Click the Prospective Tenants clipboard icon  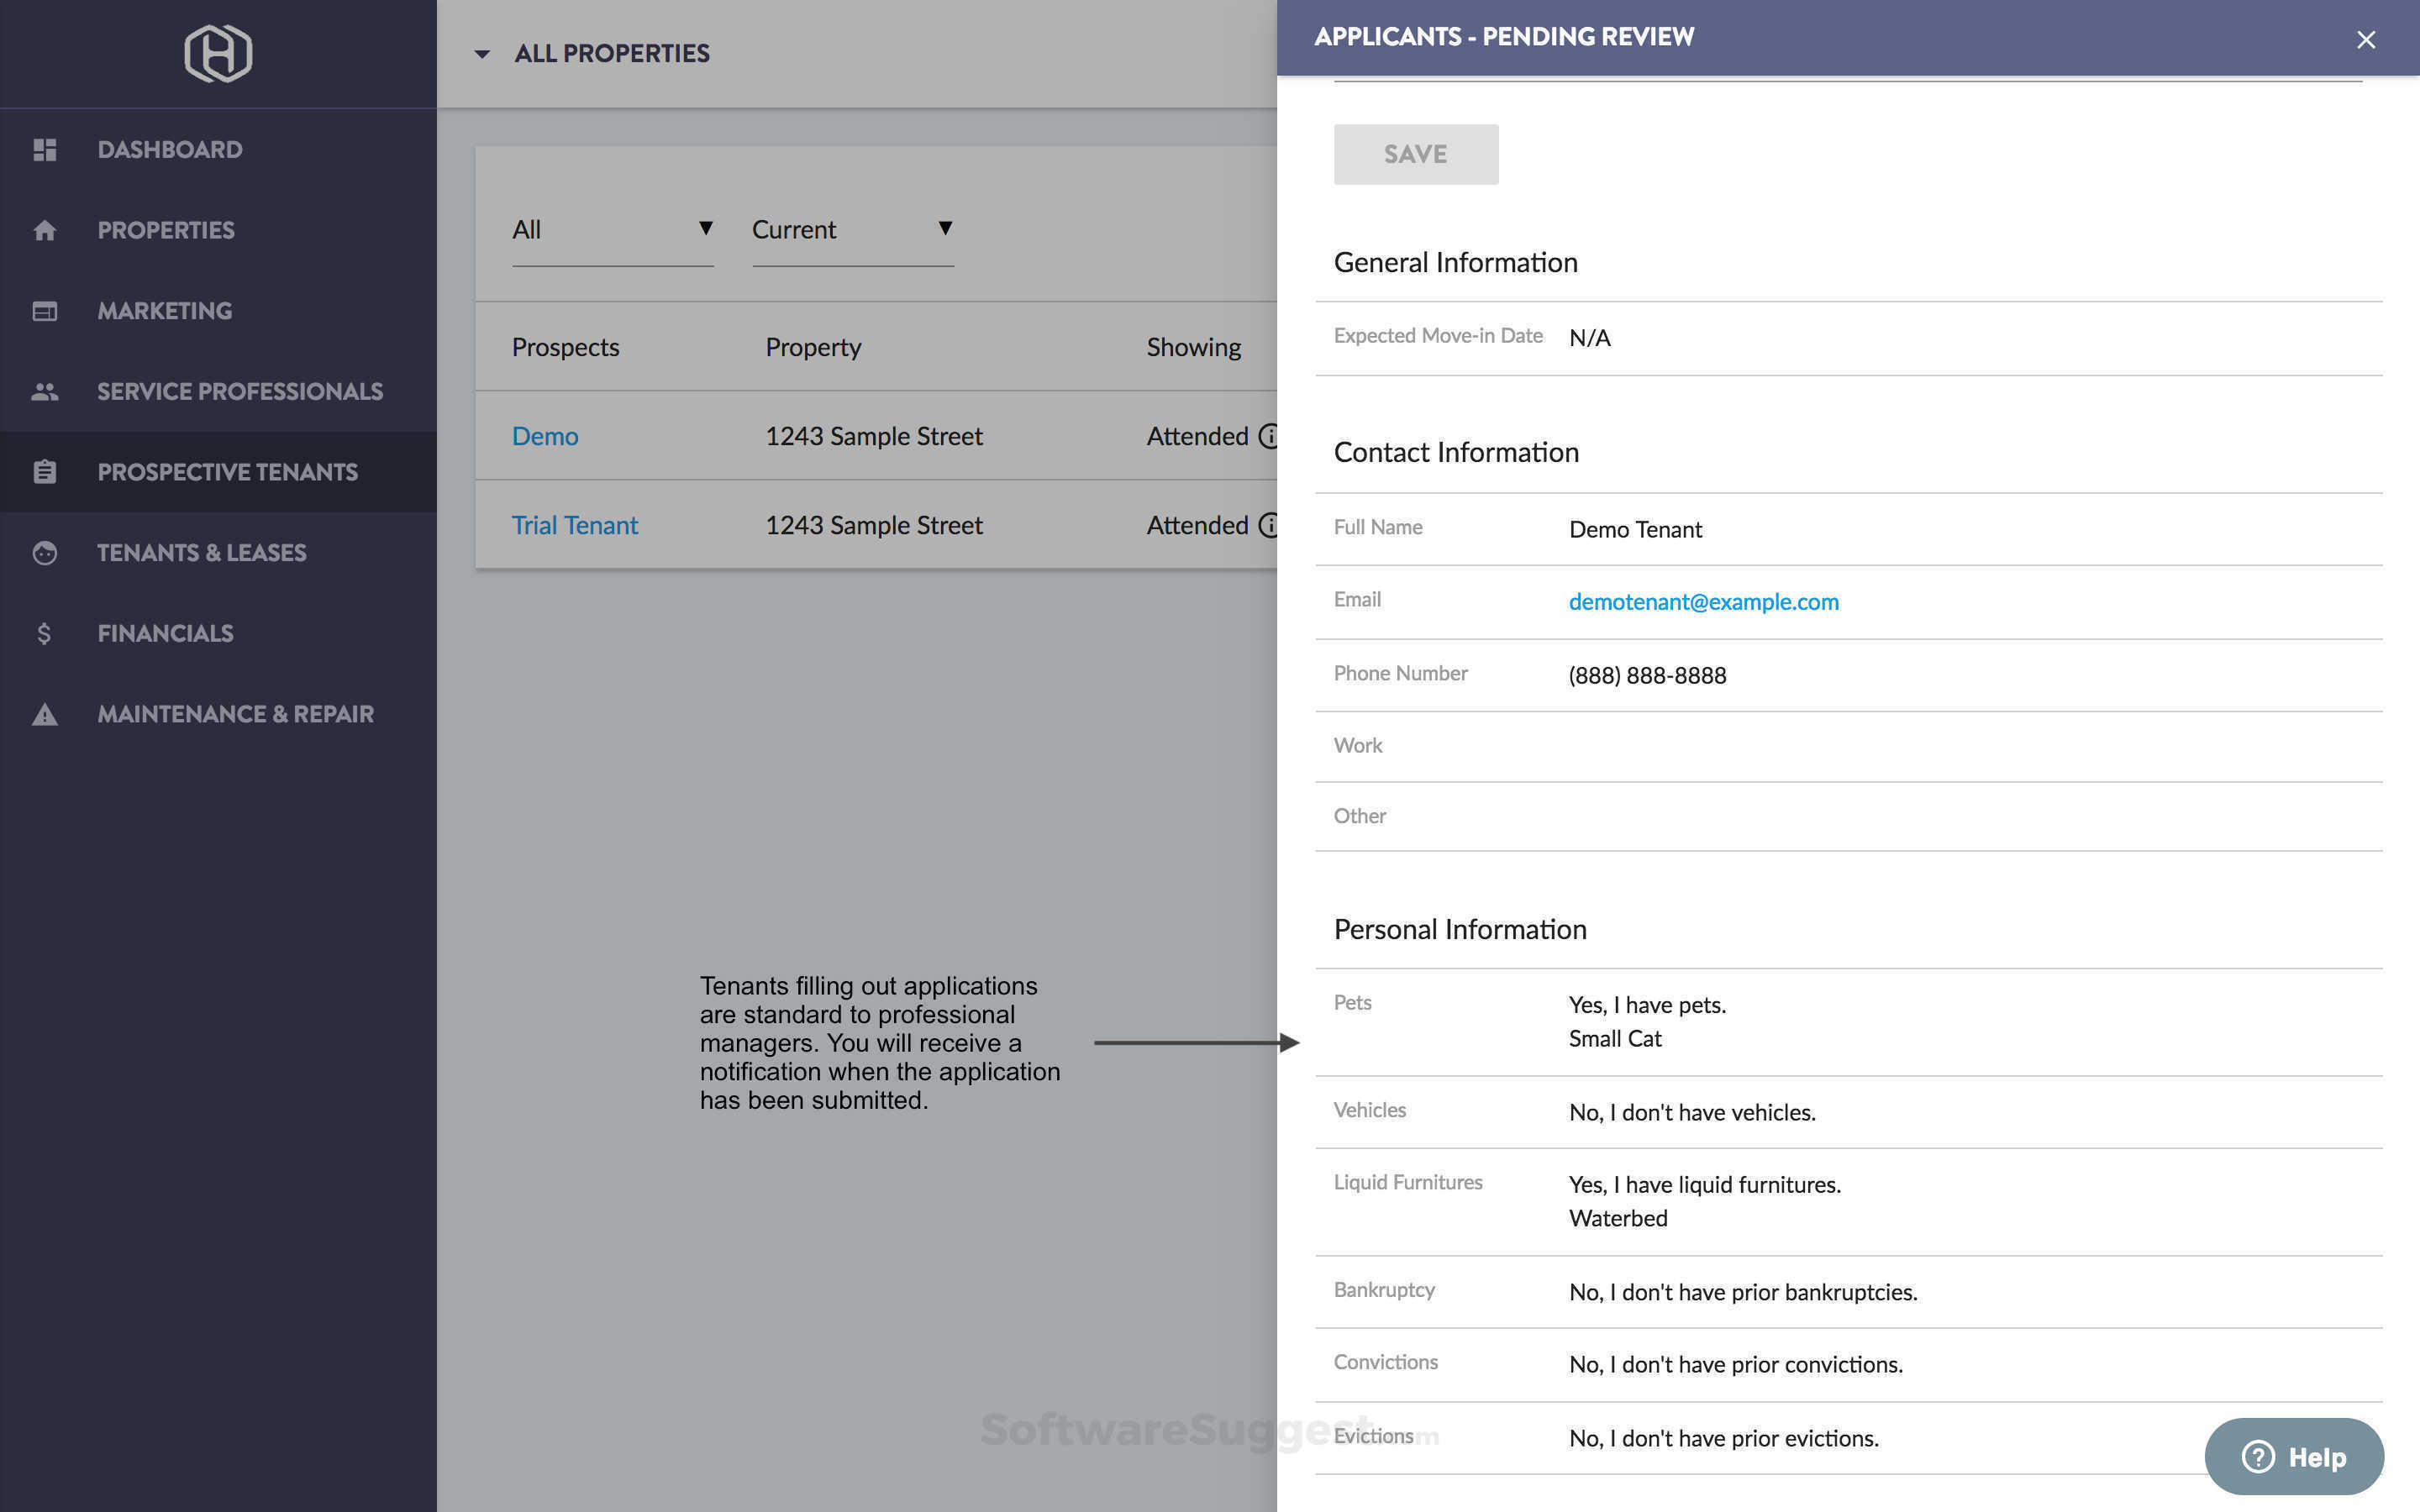pos(44,472)
